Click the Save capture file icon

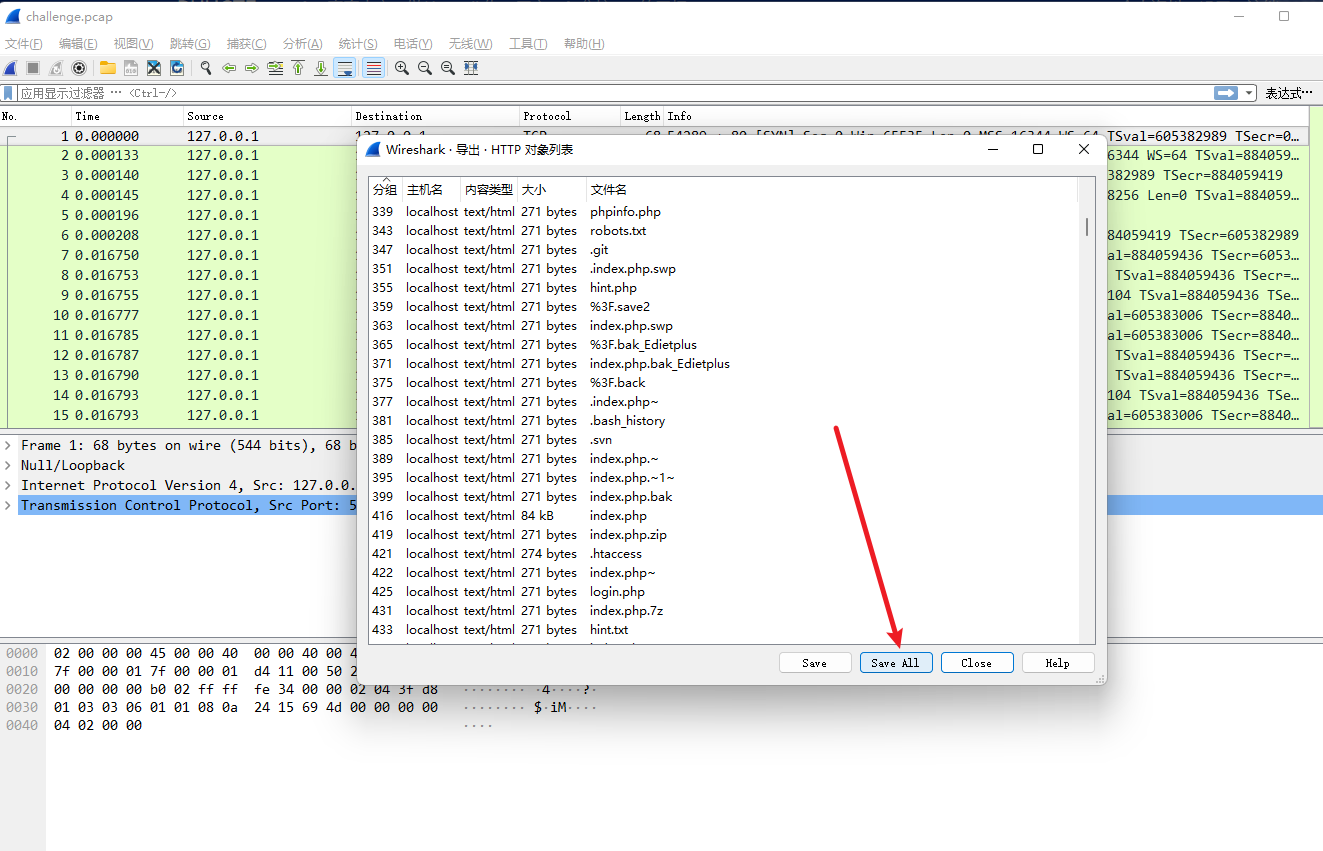(x=130, y=68)
